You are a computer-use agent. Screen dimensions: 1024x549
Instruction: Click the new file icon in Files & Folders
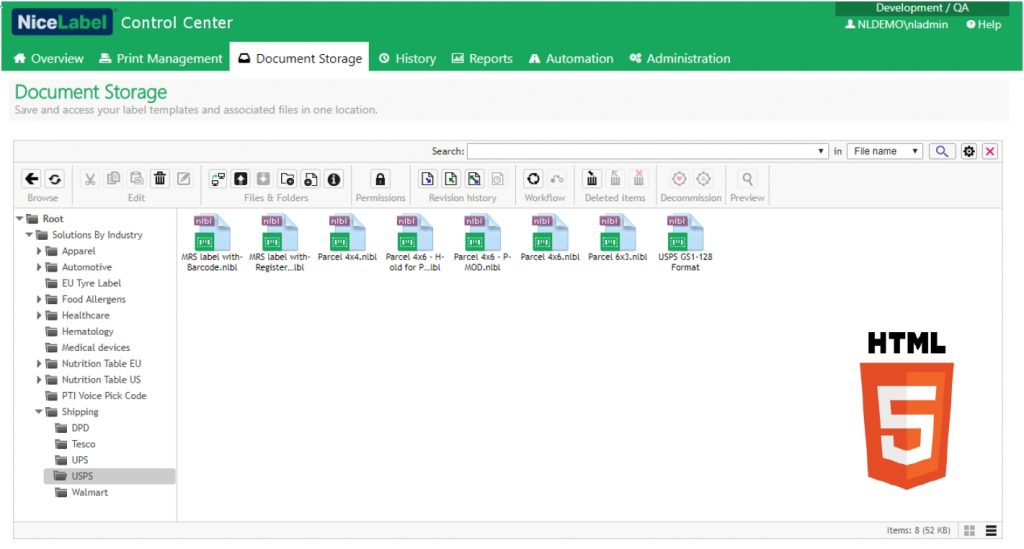tap(311, 179)
